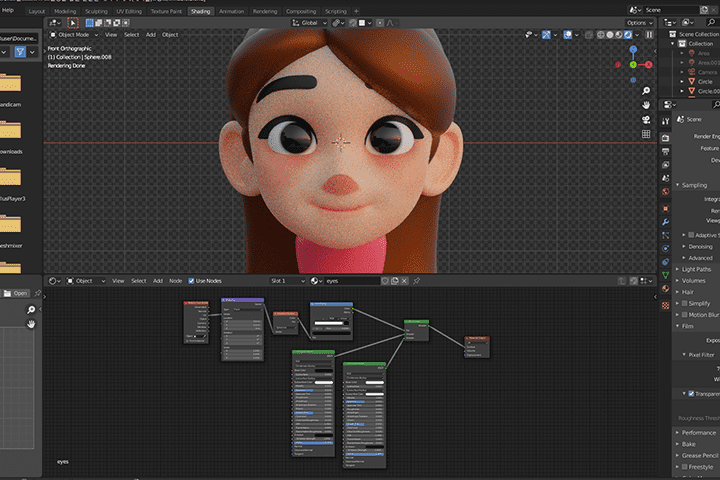Open the Physics properties tab icon
This screenshot has height=480, width=720.
tap(665, 248)
